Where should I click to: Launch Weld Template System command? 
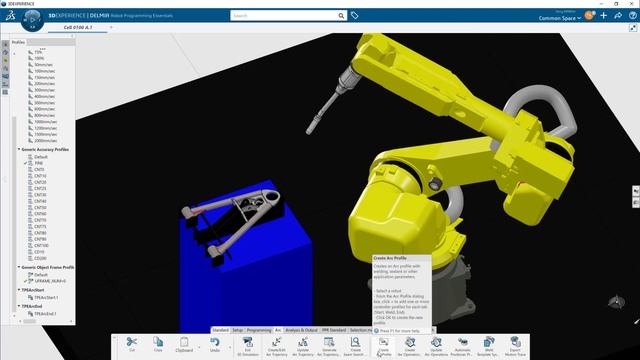pos(489,346)
